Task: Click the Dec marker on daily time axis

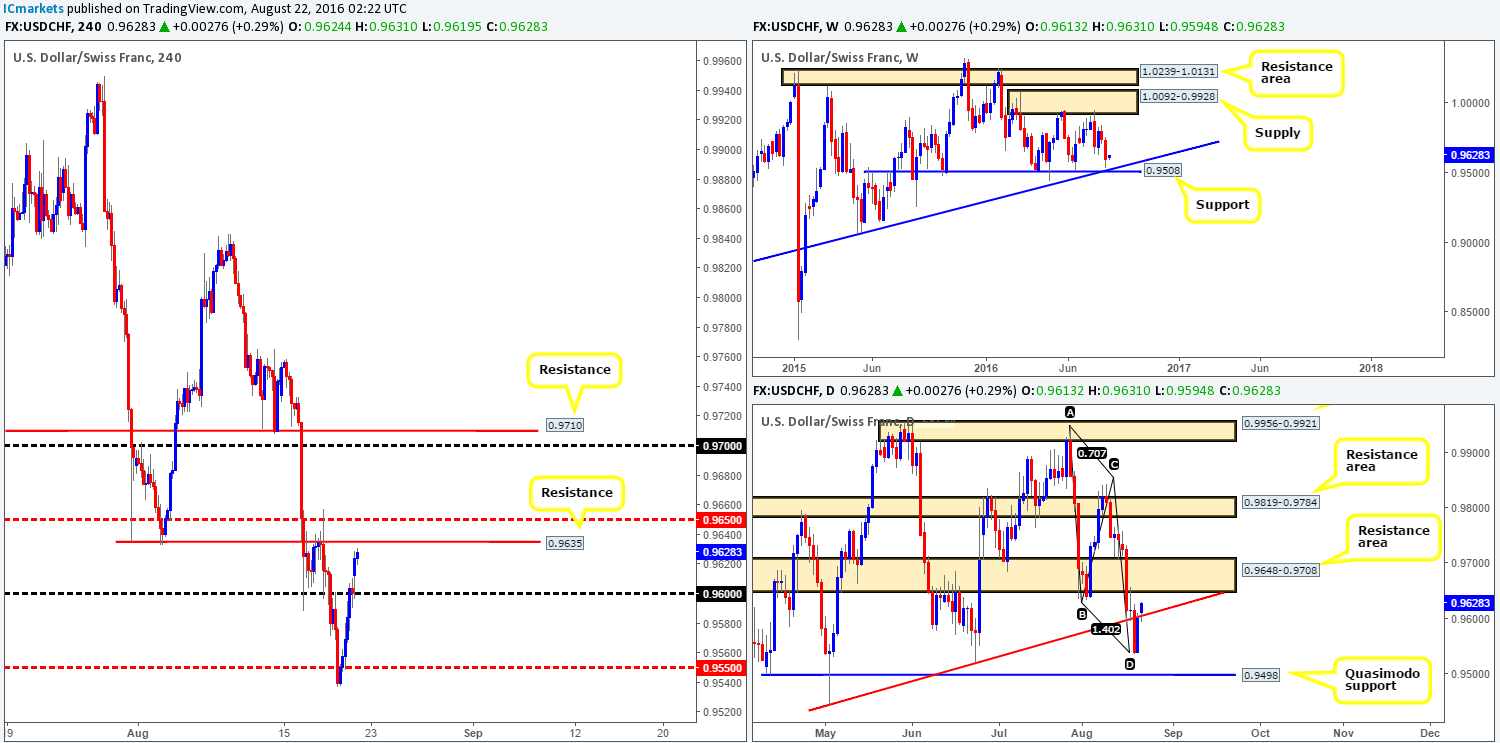Action: 1429,731
